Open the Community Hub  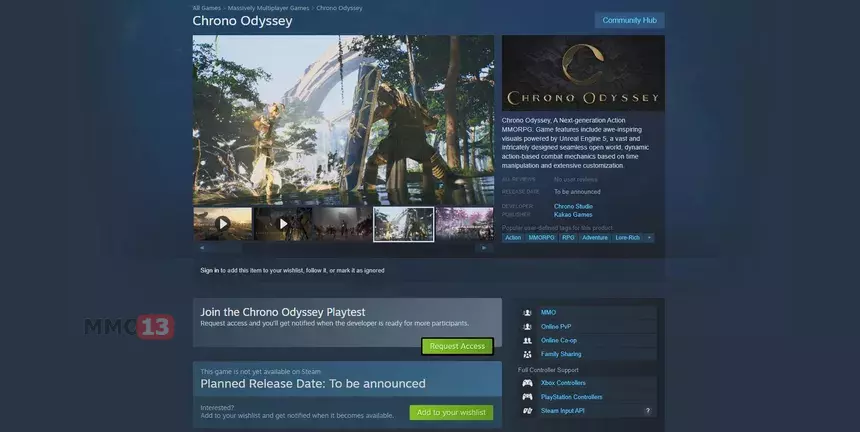click(x=629, y=20)
